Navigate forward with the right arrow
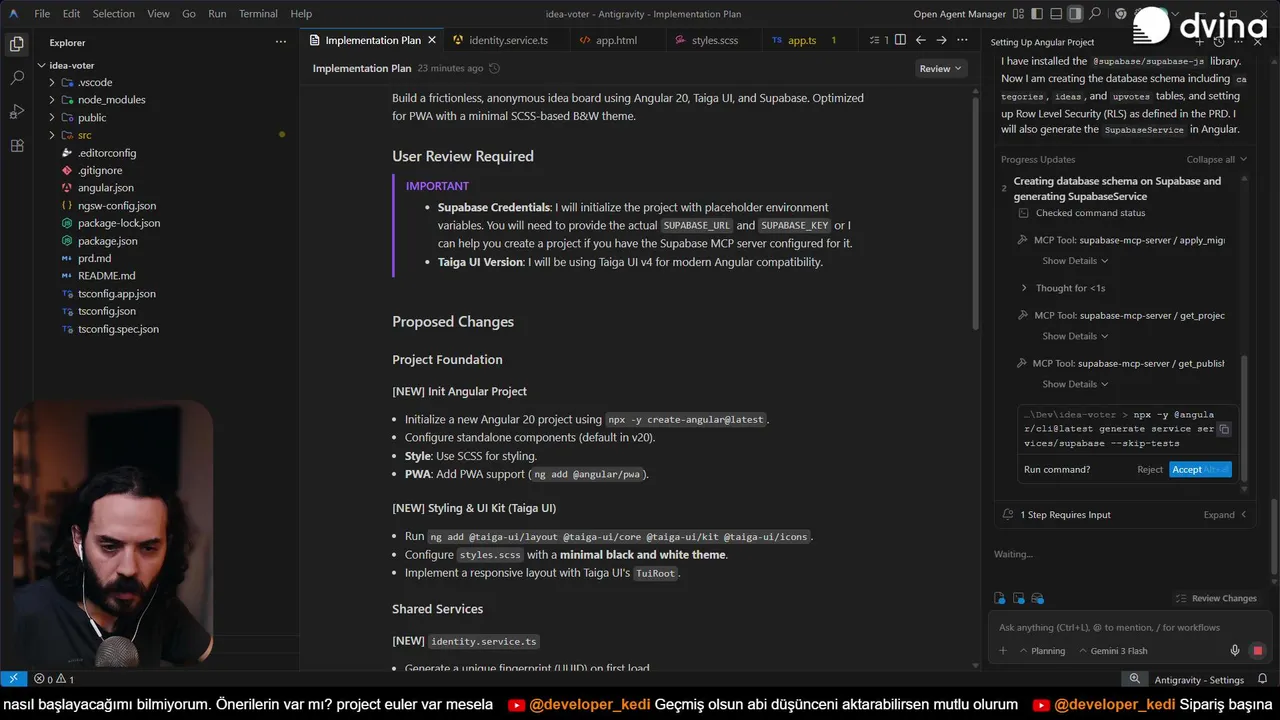The image size is (1280, 720). click(x=941, y=40)
